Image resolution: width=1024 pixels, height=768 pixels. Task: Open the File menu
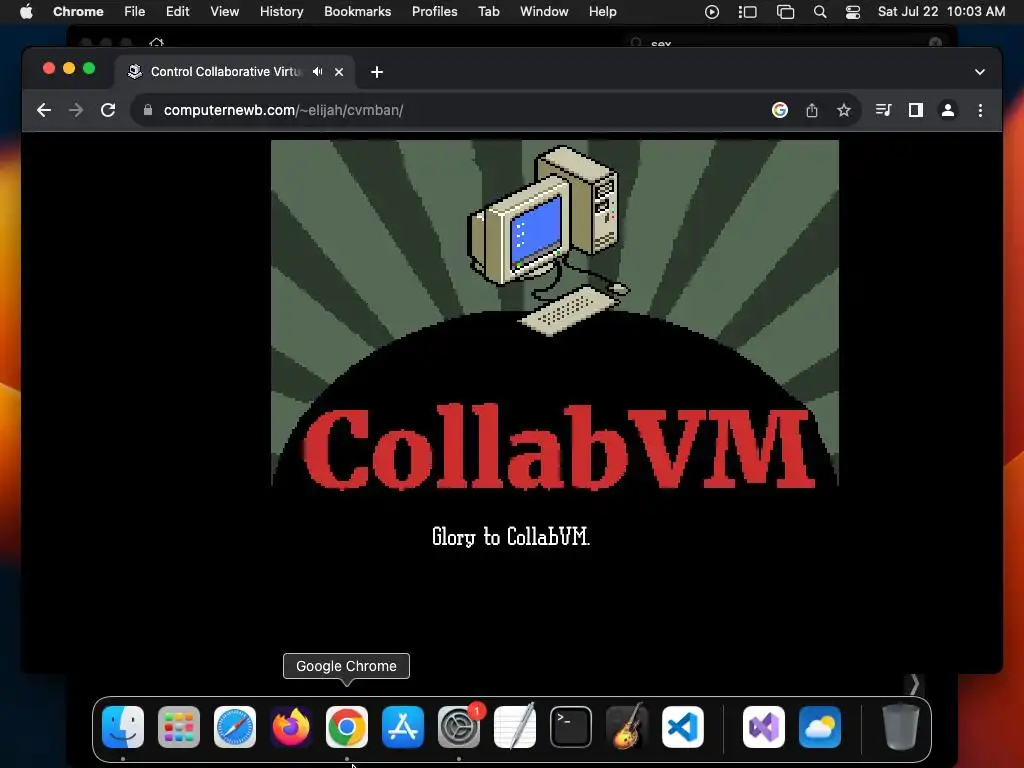(135, 12)
